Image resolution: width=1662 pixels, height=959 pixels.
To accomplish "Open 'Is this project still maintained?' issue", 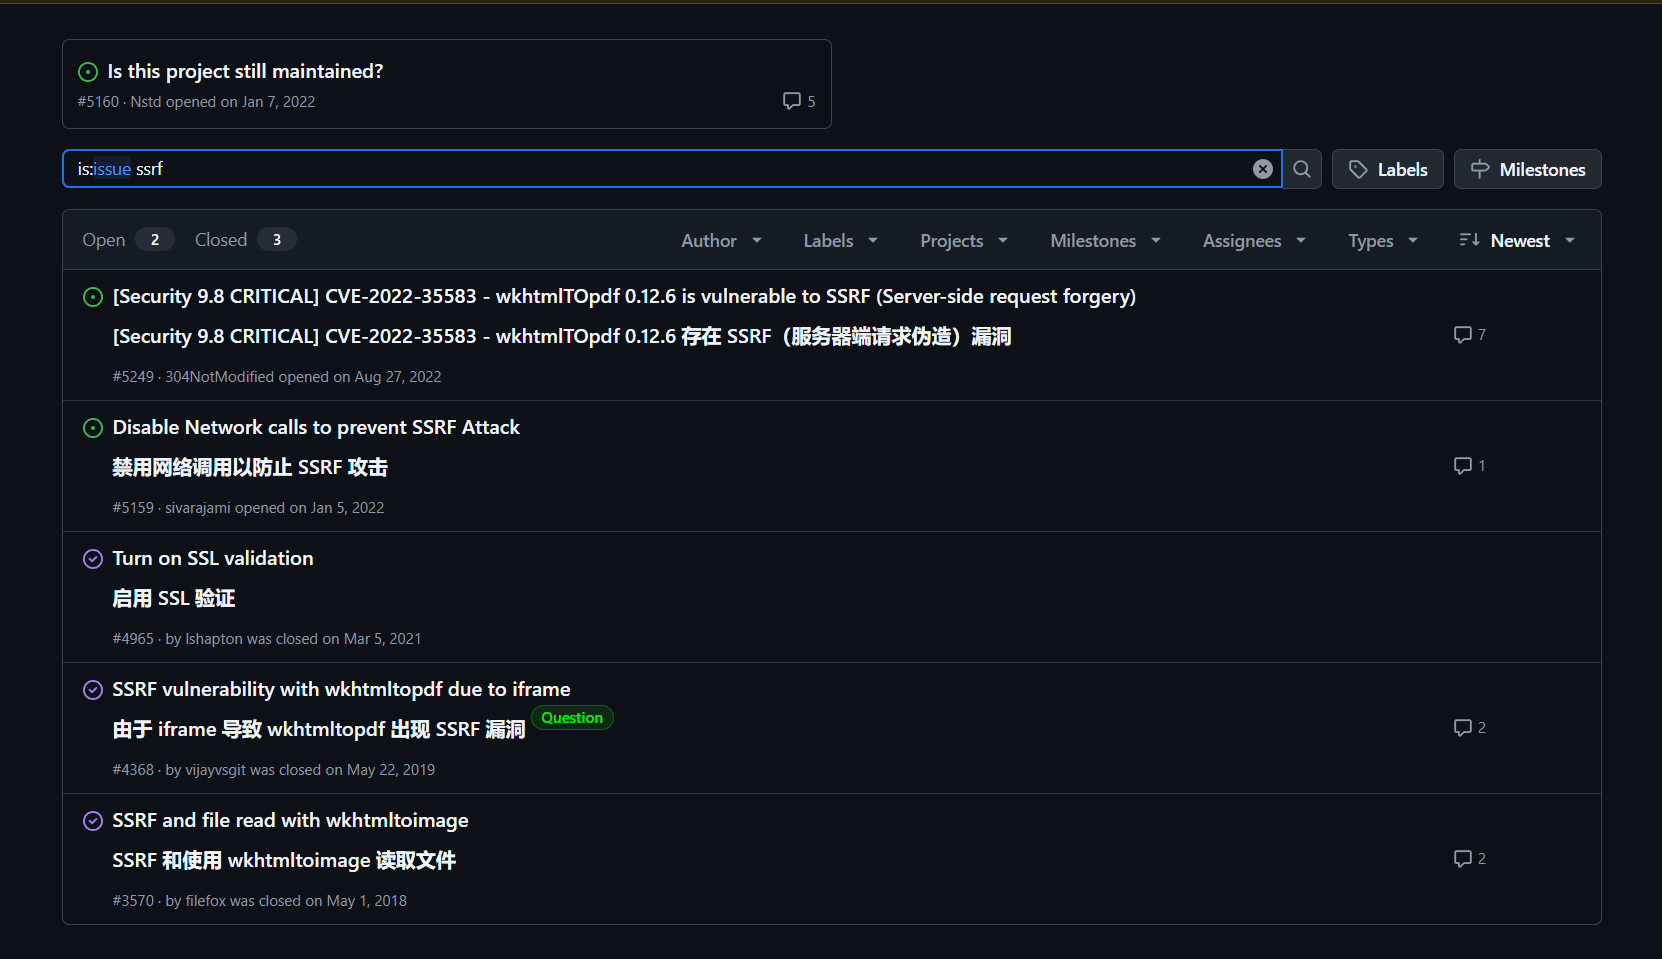I will (245, 71).
